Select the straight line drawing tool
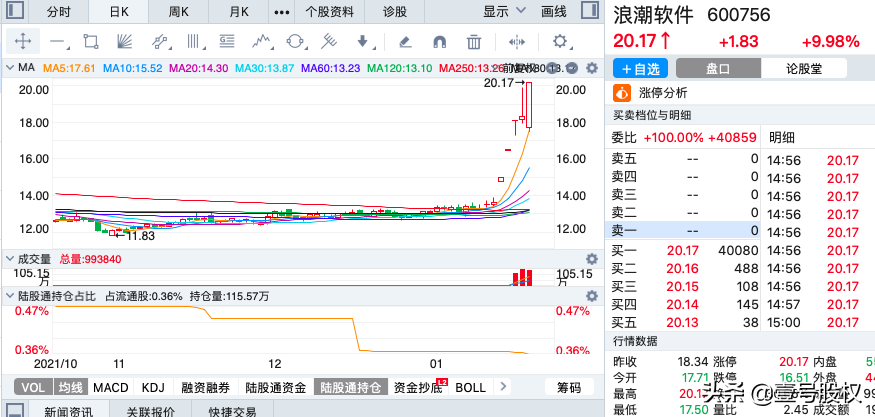The height and width of the screenshot is (417, 875). (x=58, y=41)
